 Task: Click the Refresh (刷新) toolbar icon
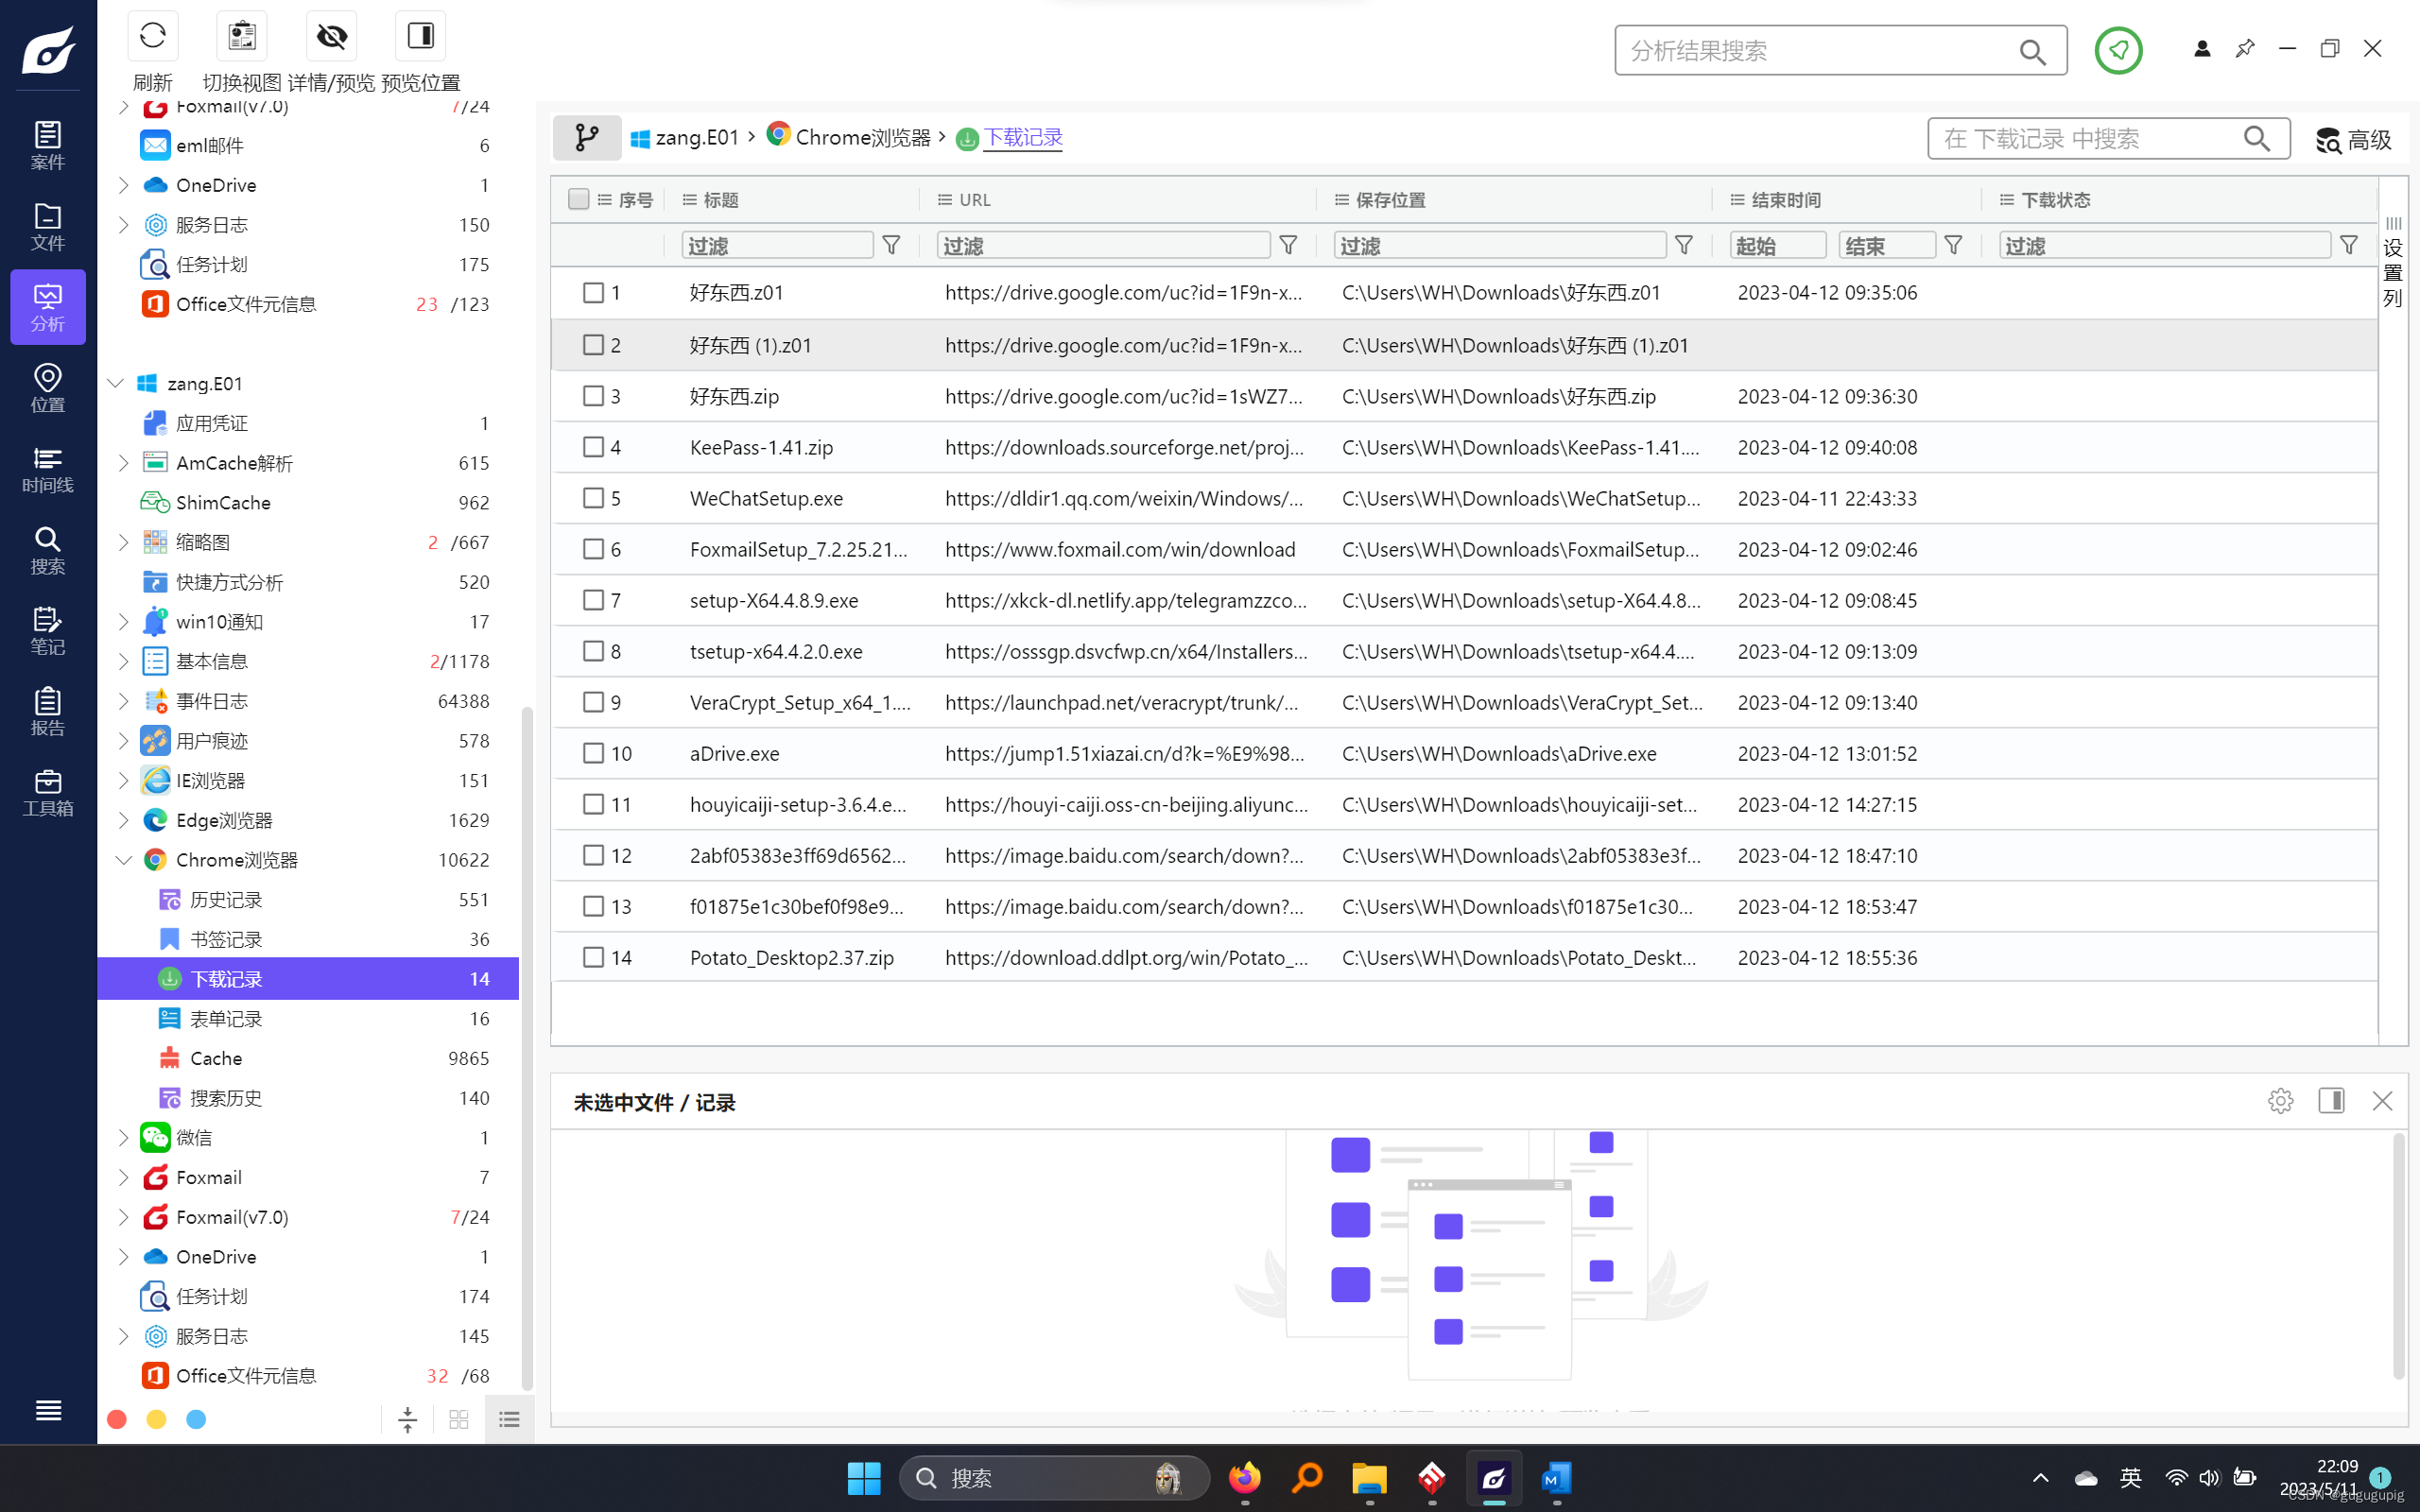point(152,37)
